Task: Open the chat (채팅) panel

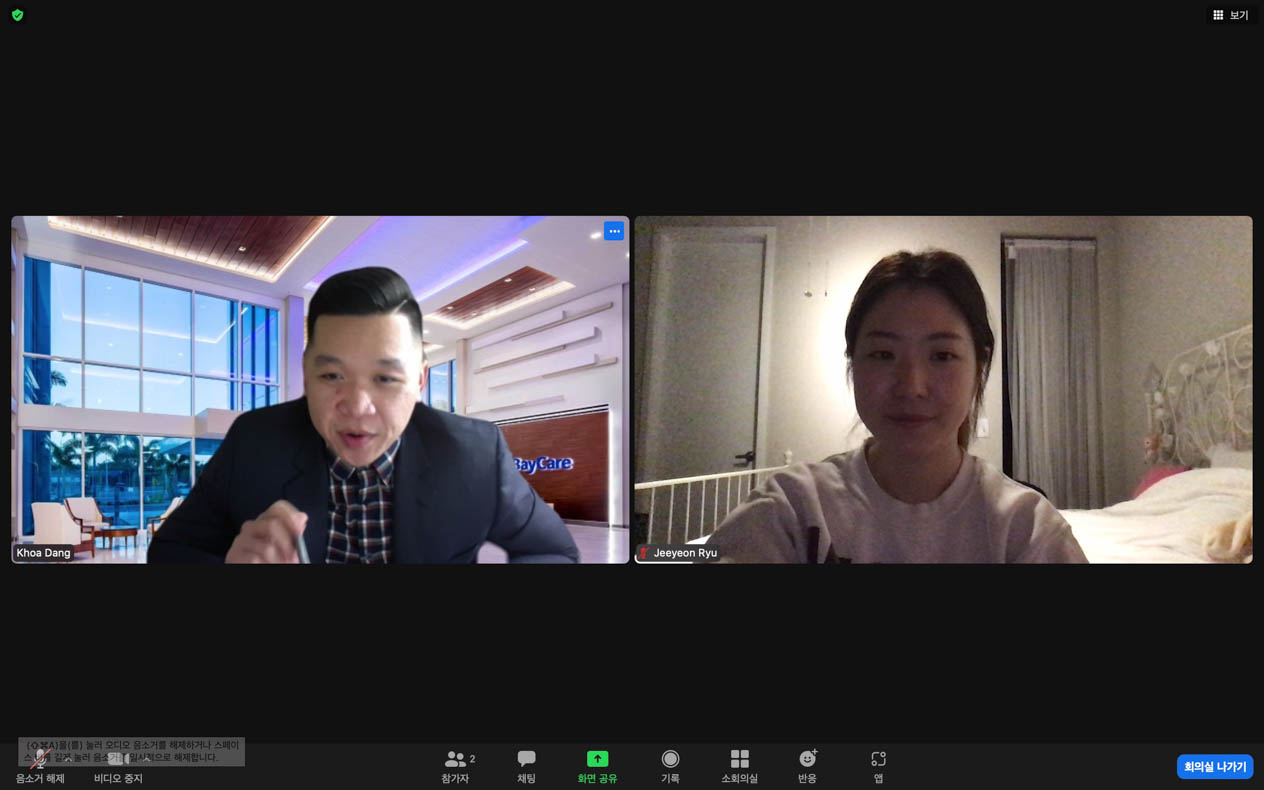Action: 526,766
